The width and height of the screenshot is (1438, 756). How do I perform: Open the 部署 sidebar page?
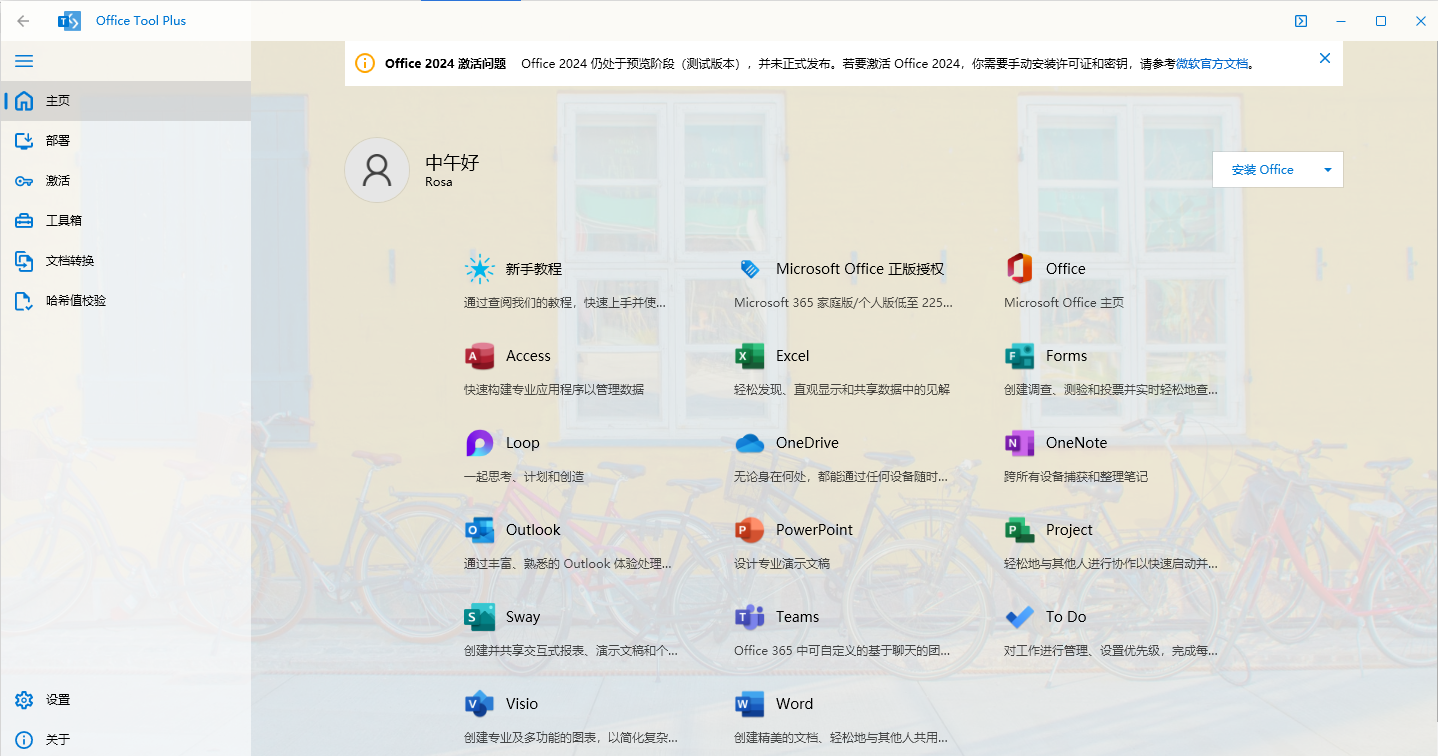pyautogui.click(x=126, y=141)
